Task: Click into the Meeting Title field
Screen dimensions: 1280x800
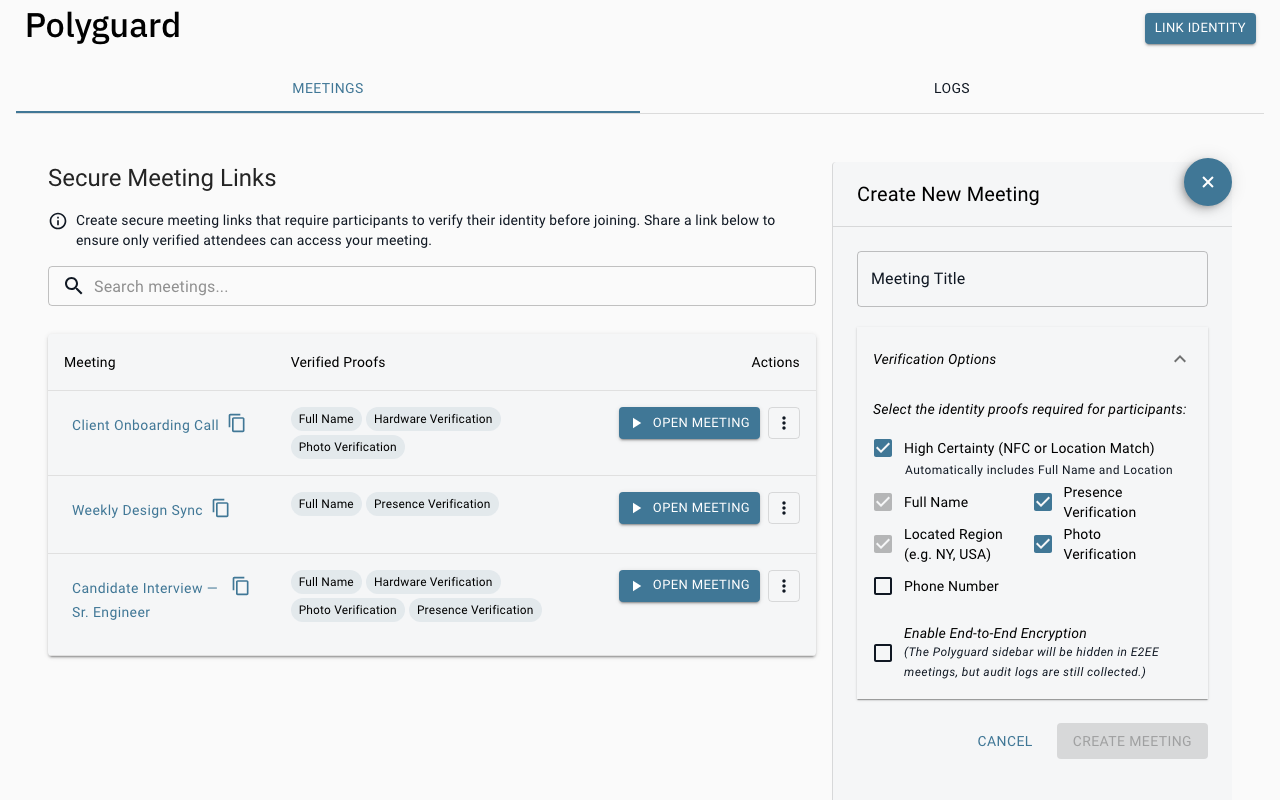Action: (1032, 279)
